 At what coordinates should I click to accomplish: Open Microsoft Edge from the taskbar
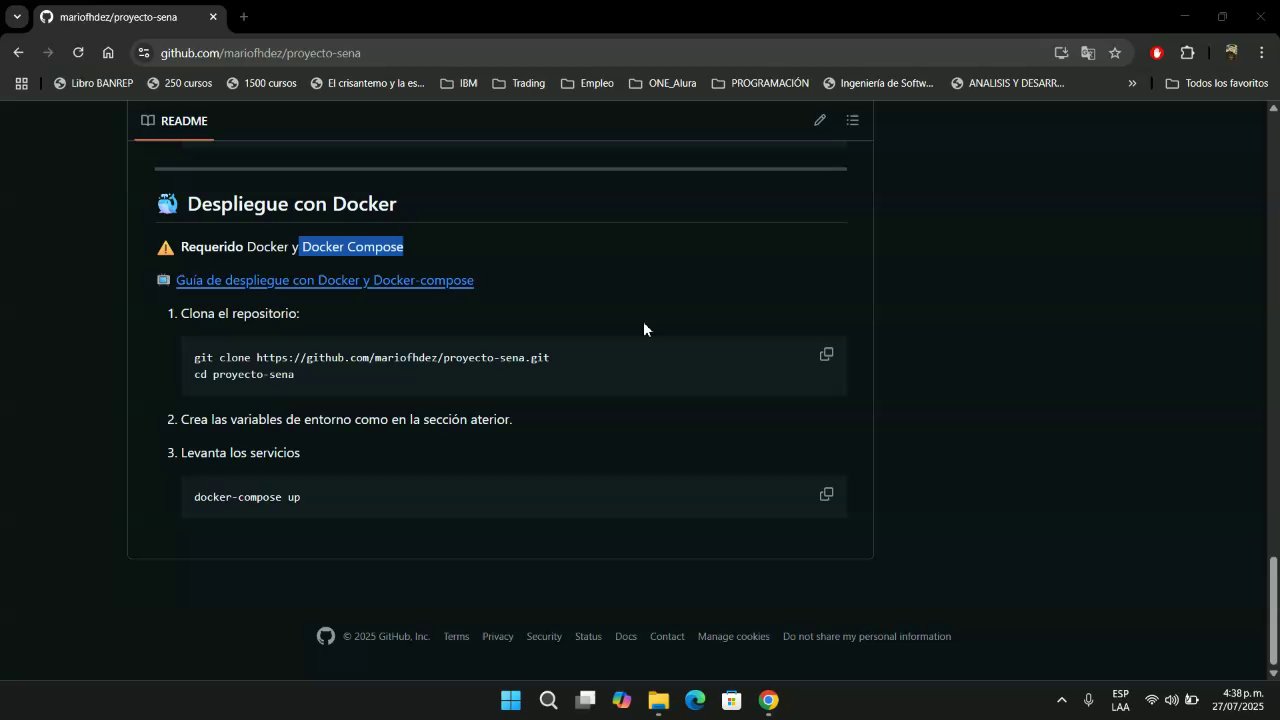pyautogui.click(x=695, y=700)
